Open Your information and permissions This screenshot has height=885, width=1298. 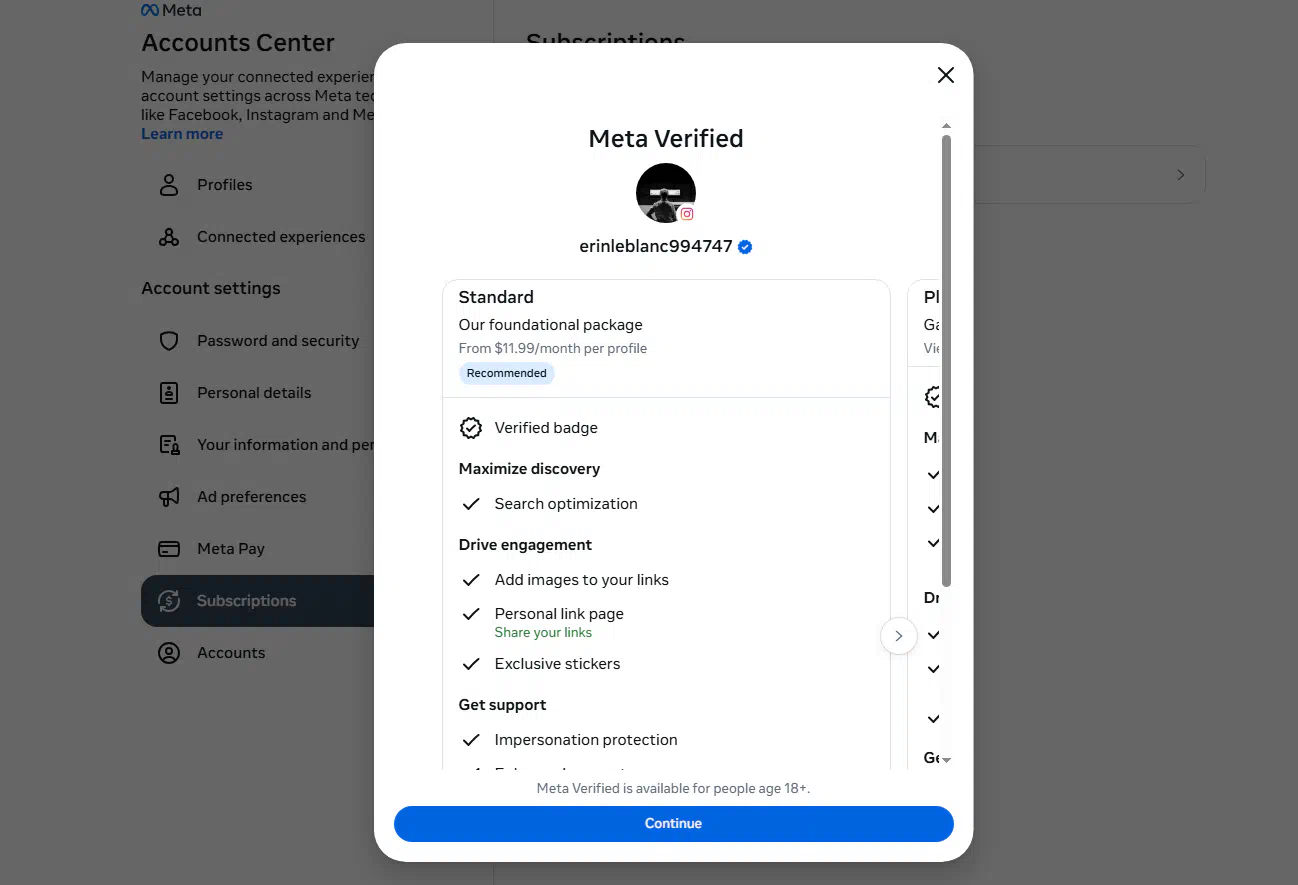[258, 445]
